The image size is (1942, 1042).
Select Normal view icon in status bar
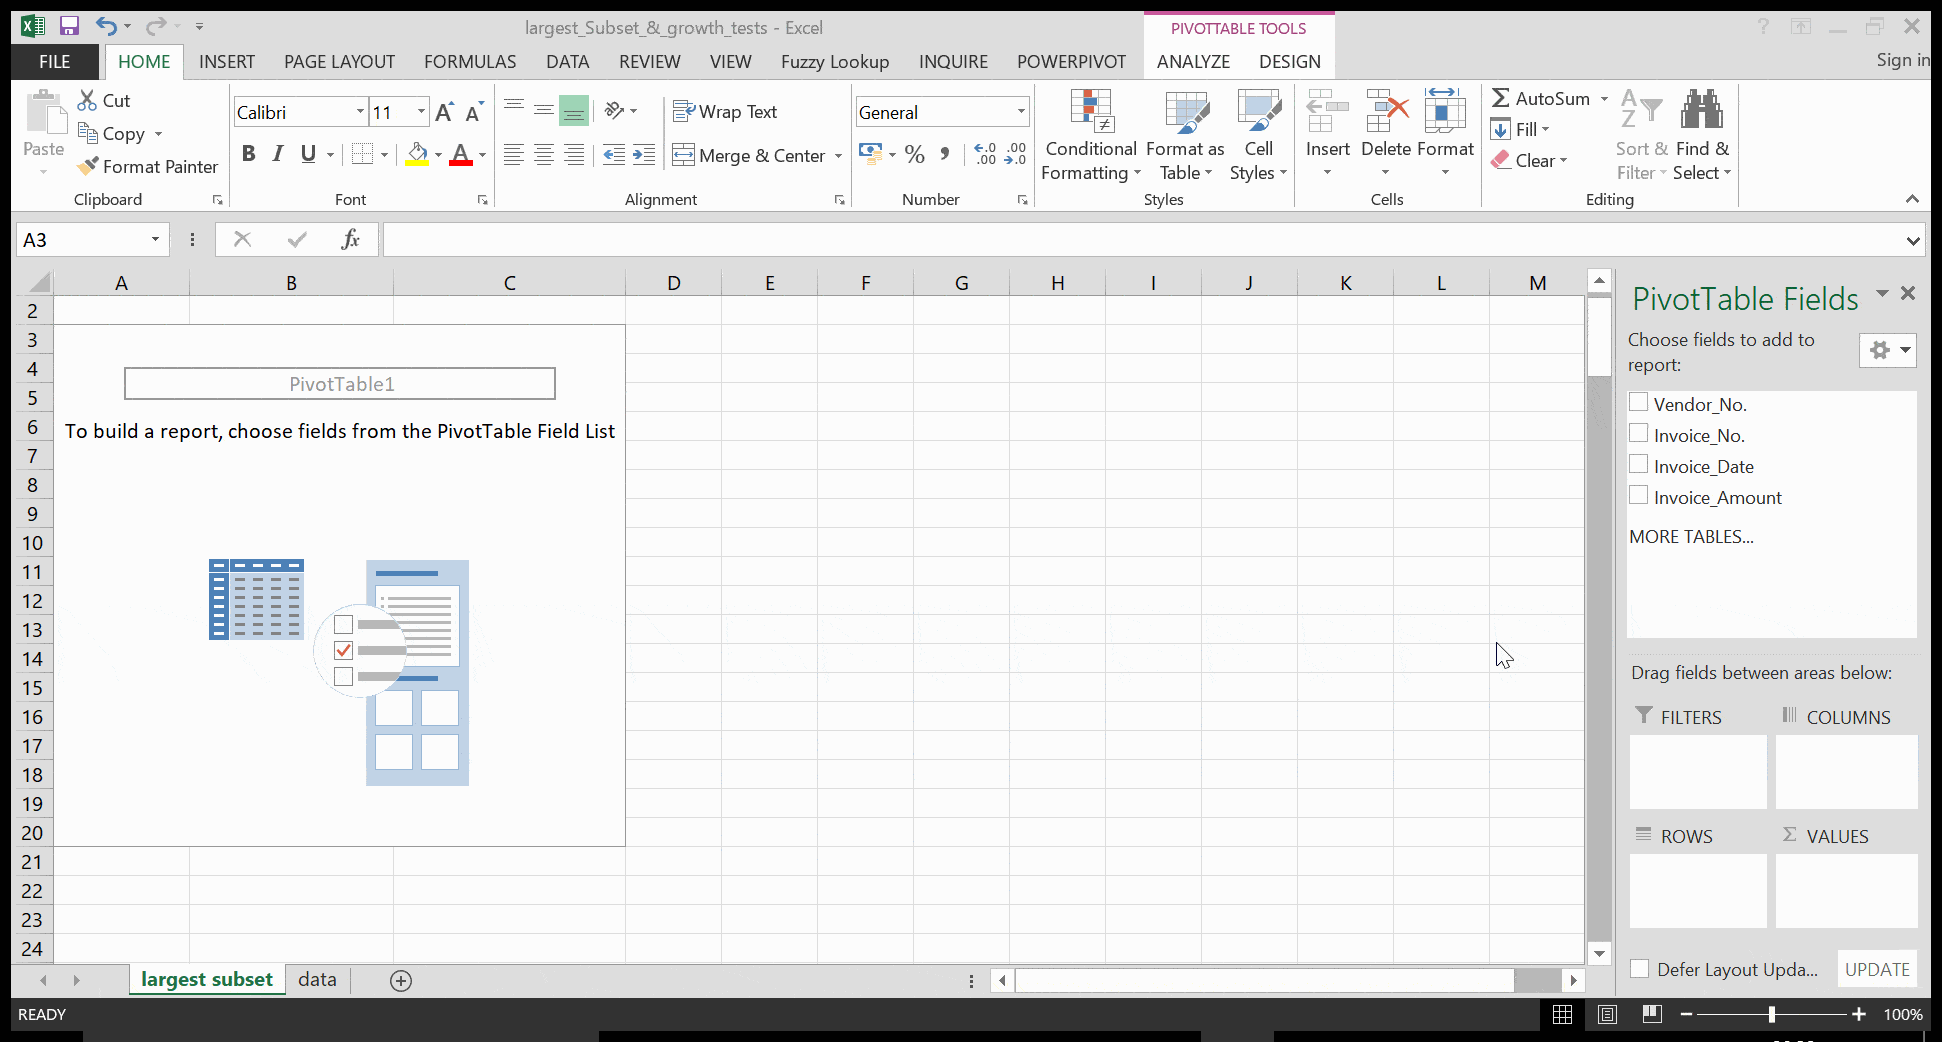pyautogui.click(x=1562, y=1014)
